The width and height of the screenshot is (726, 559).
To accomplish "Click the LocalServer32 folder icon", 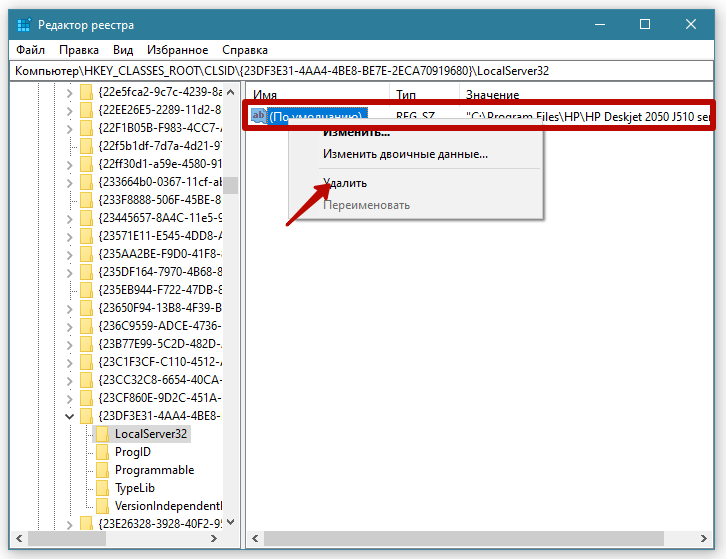I will click(x=101, y=434).
